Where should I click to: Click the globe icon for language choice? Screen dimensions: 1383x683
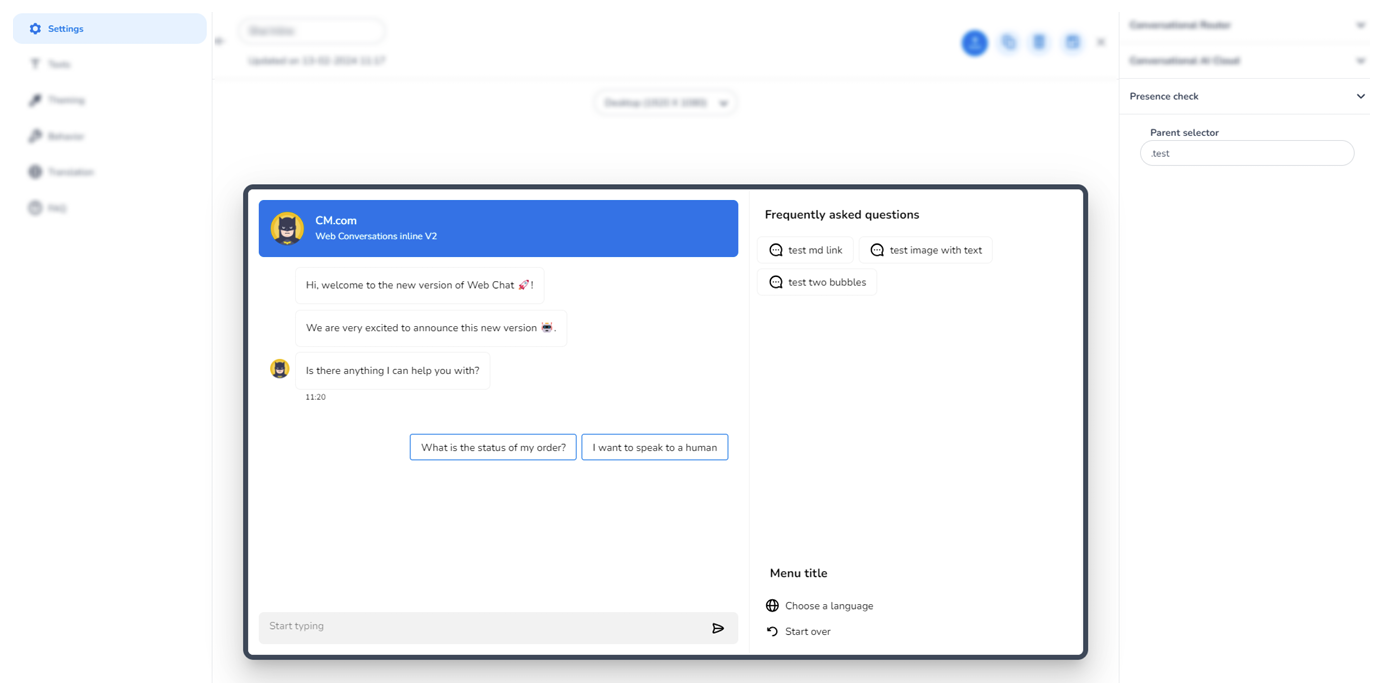pos(772,606)
